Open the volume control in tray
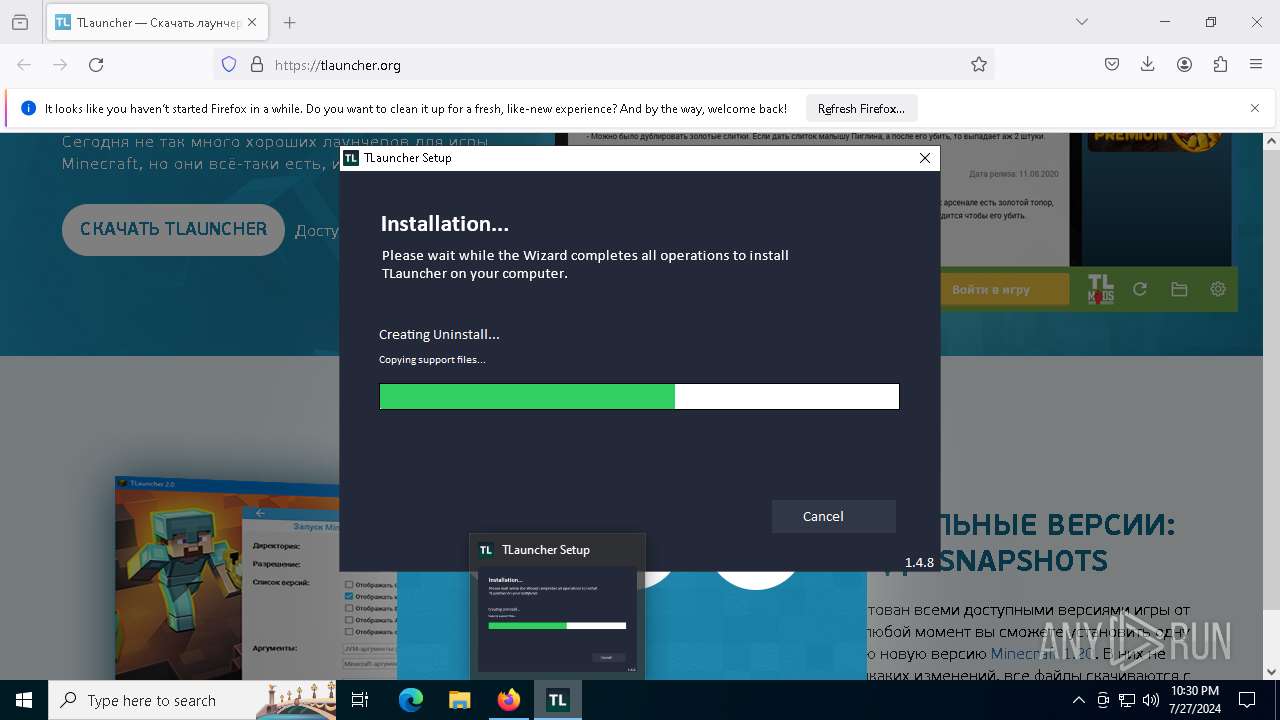 click(1151, 700)
